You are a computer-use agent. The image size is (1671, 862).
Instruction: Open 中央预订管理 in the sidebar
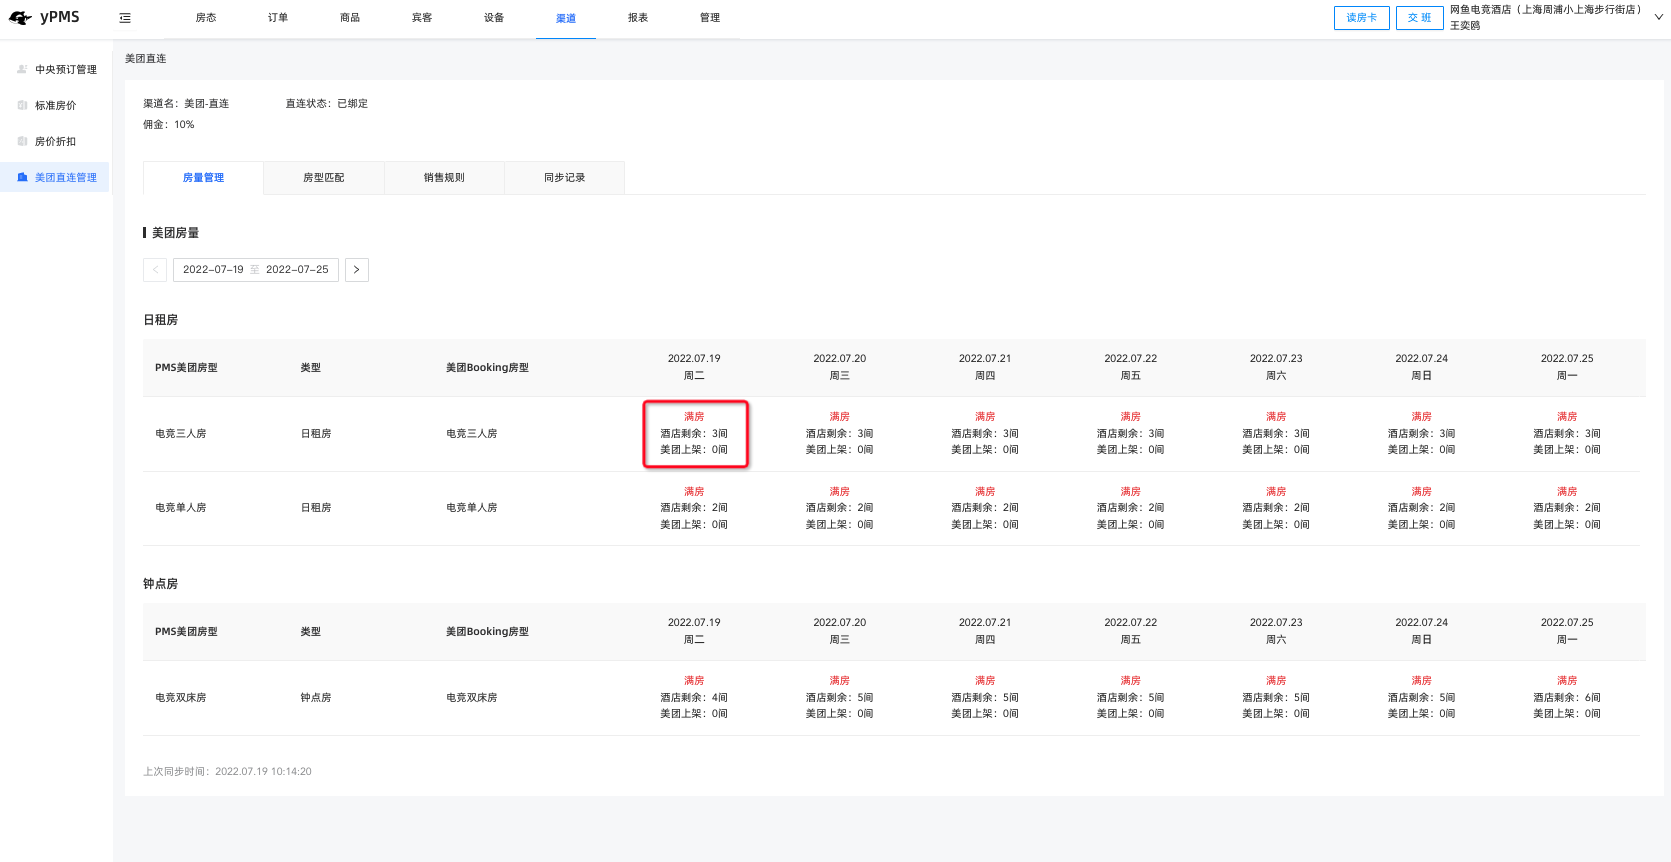tap(66, 70)
